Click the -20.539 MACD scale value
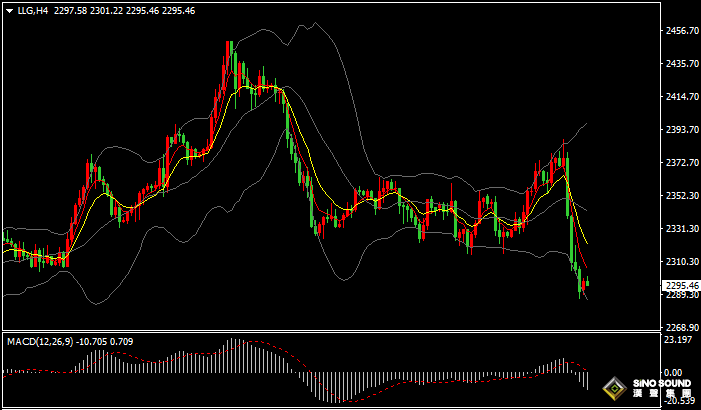The height and width of the screenshot is (410, 701). (x=678, y=401)
